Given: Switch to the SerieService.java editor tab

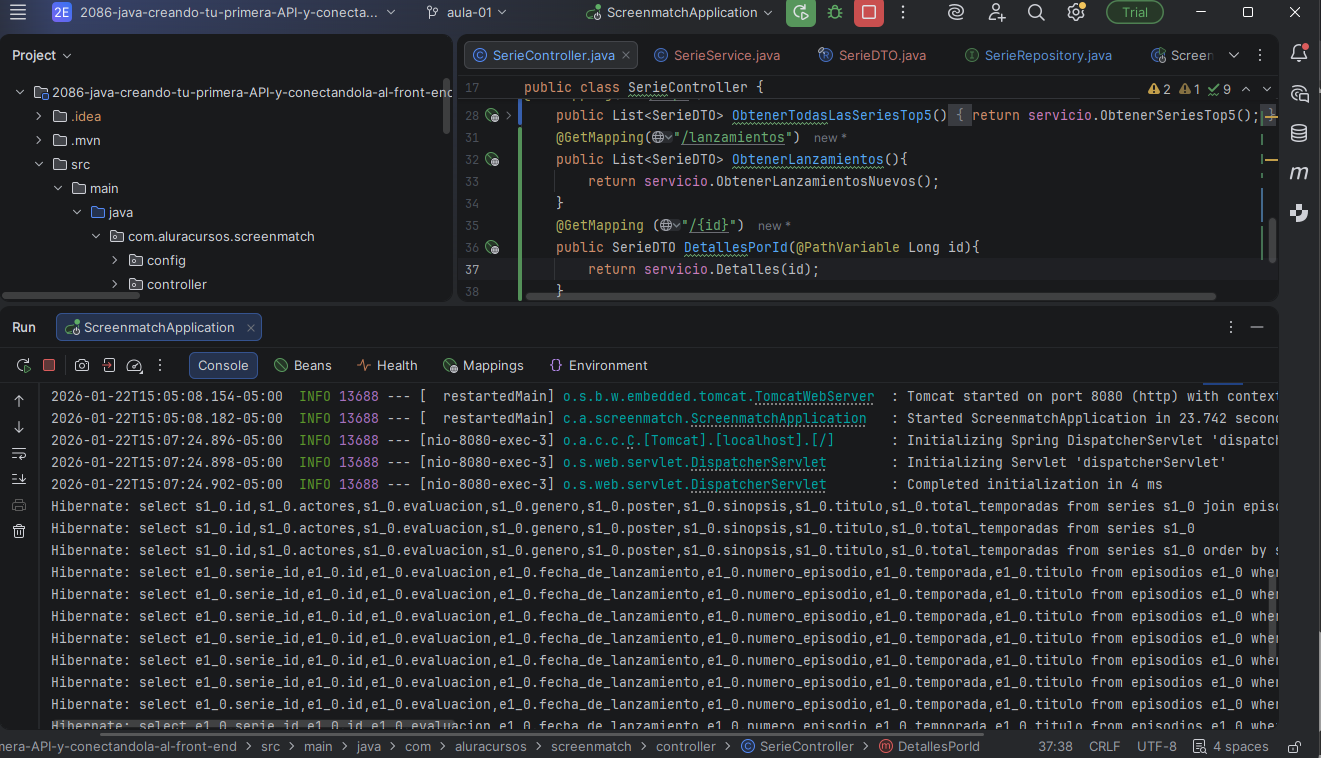Looking at the screenshot, I should [x=726, y=55].
